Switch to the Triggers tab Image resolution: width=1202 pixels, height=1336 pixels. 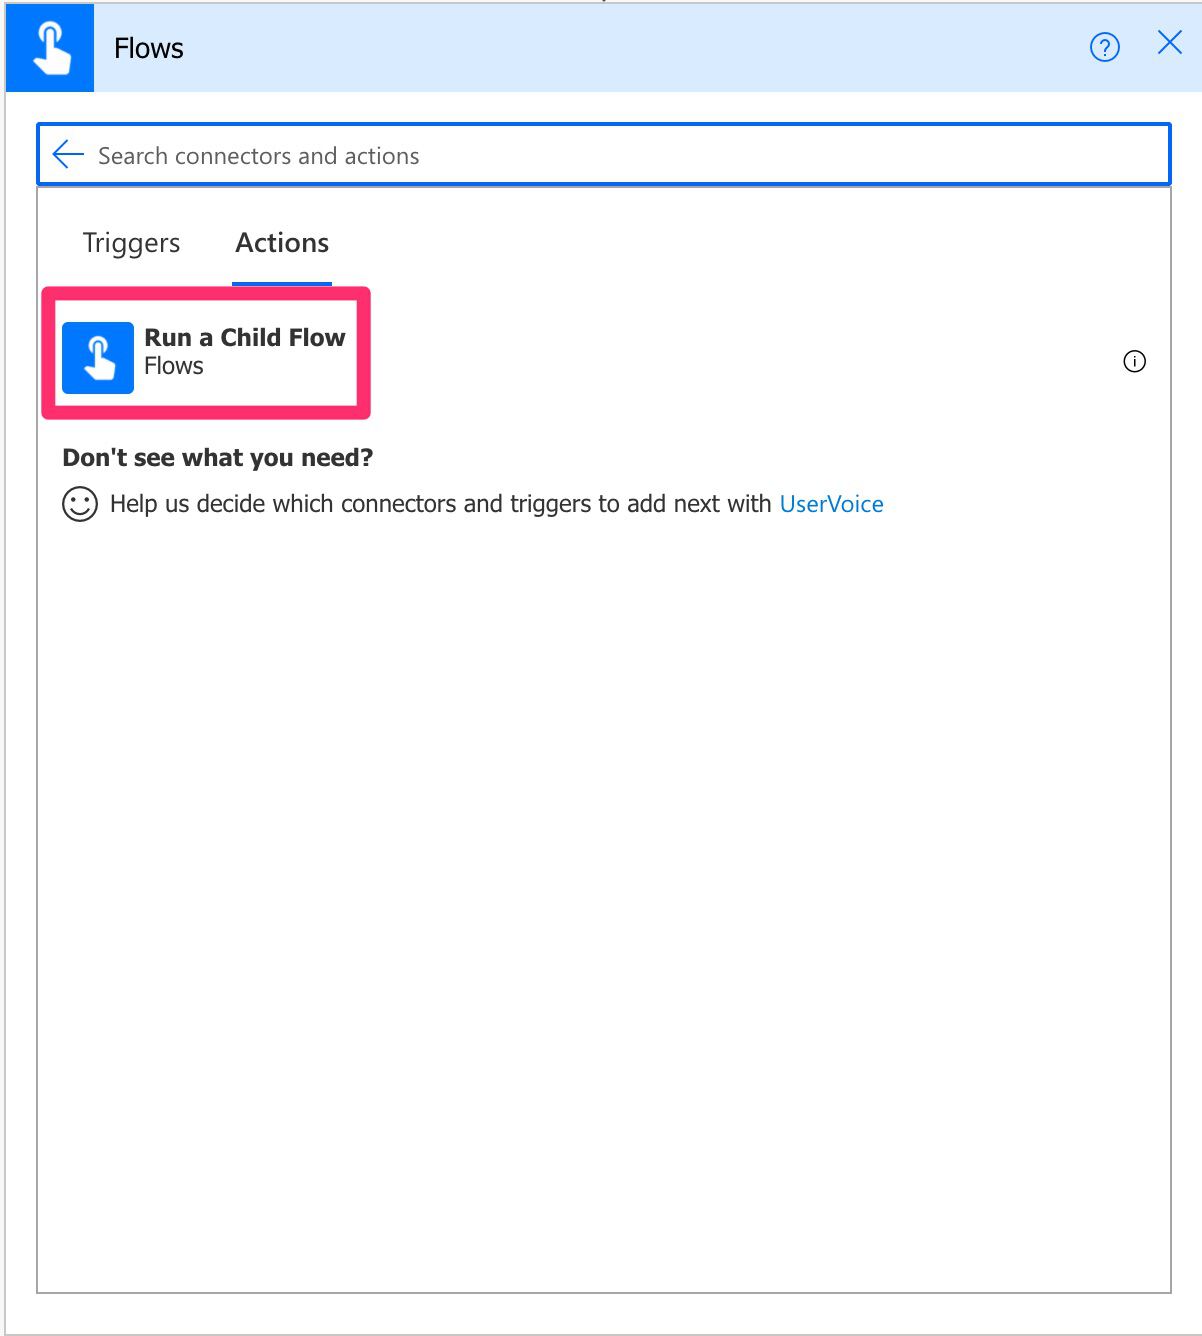click(130, 242)
